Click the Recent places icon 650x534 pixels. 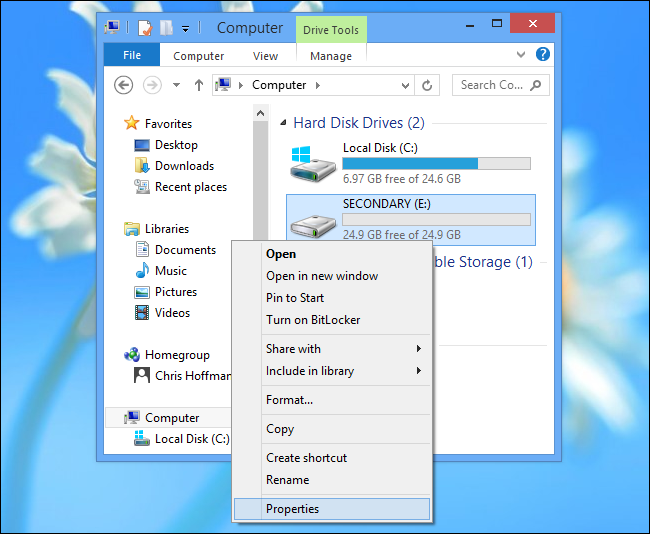142,187
